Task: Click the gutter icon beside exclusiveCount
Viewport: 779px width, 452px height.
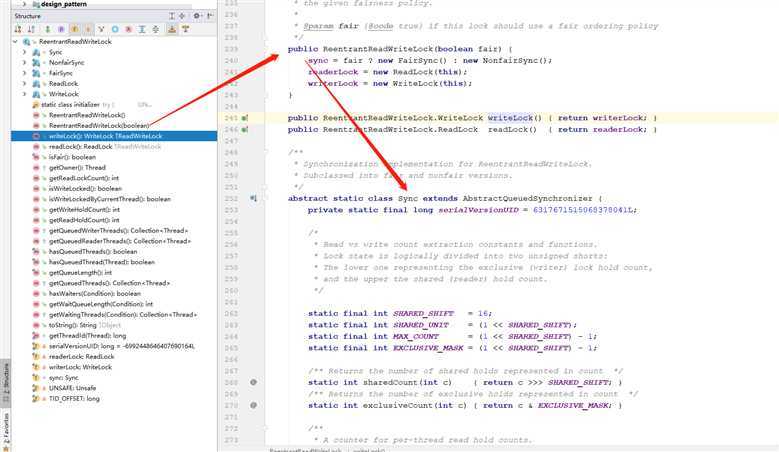Action: click(x=253, y=405)
